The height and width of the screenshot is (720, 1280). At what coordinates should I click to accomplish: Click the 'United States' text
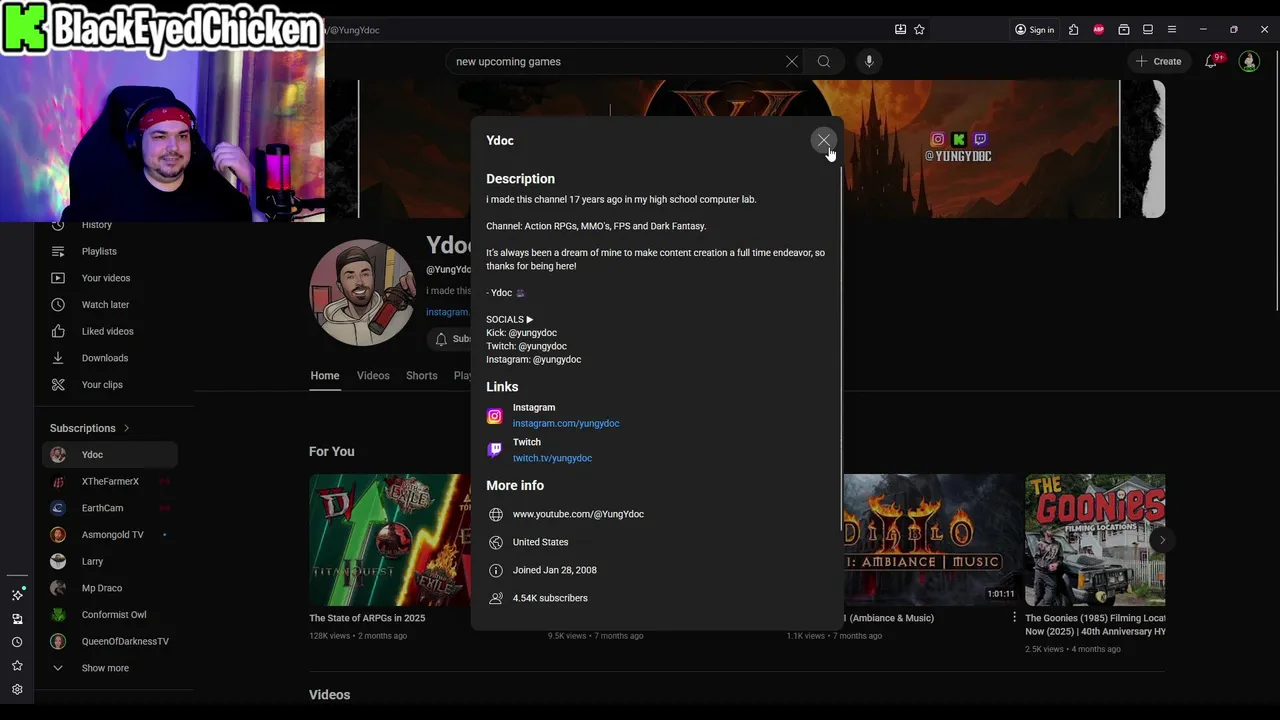point(540,542)
